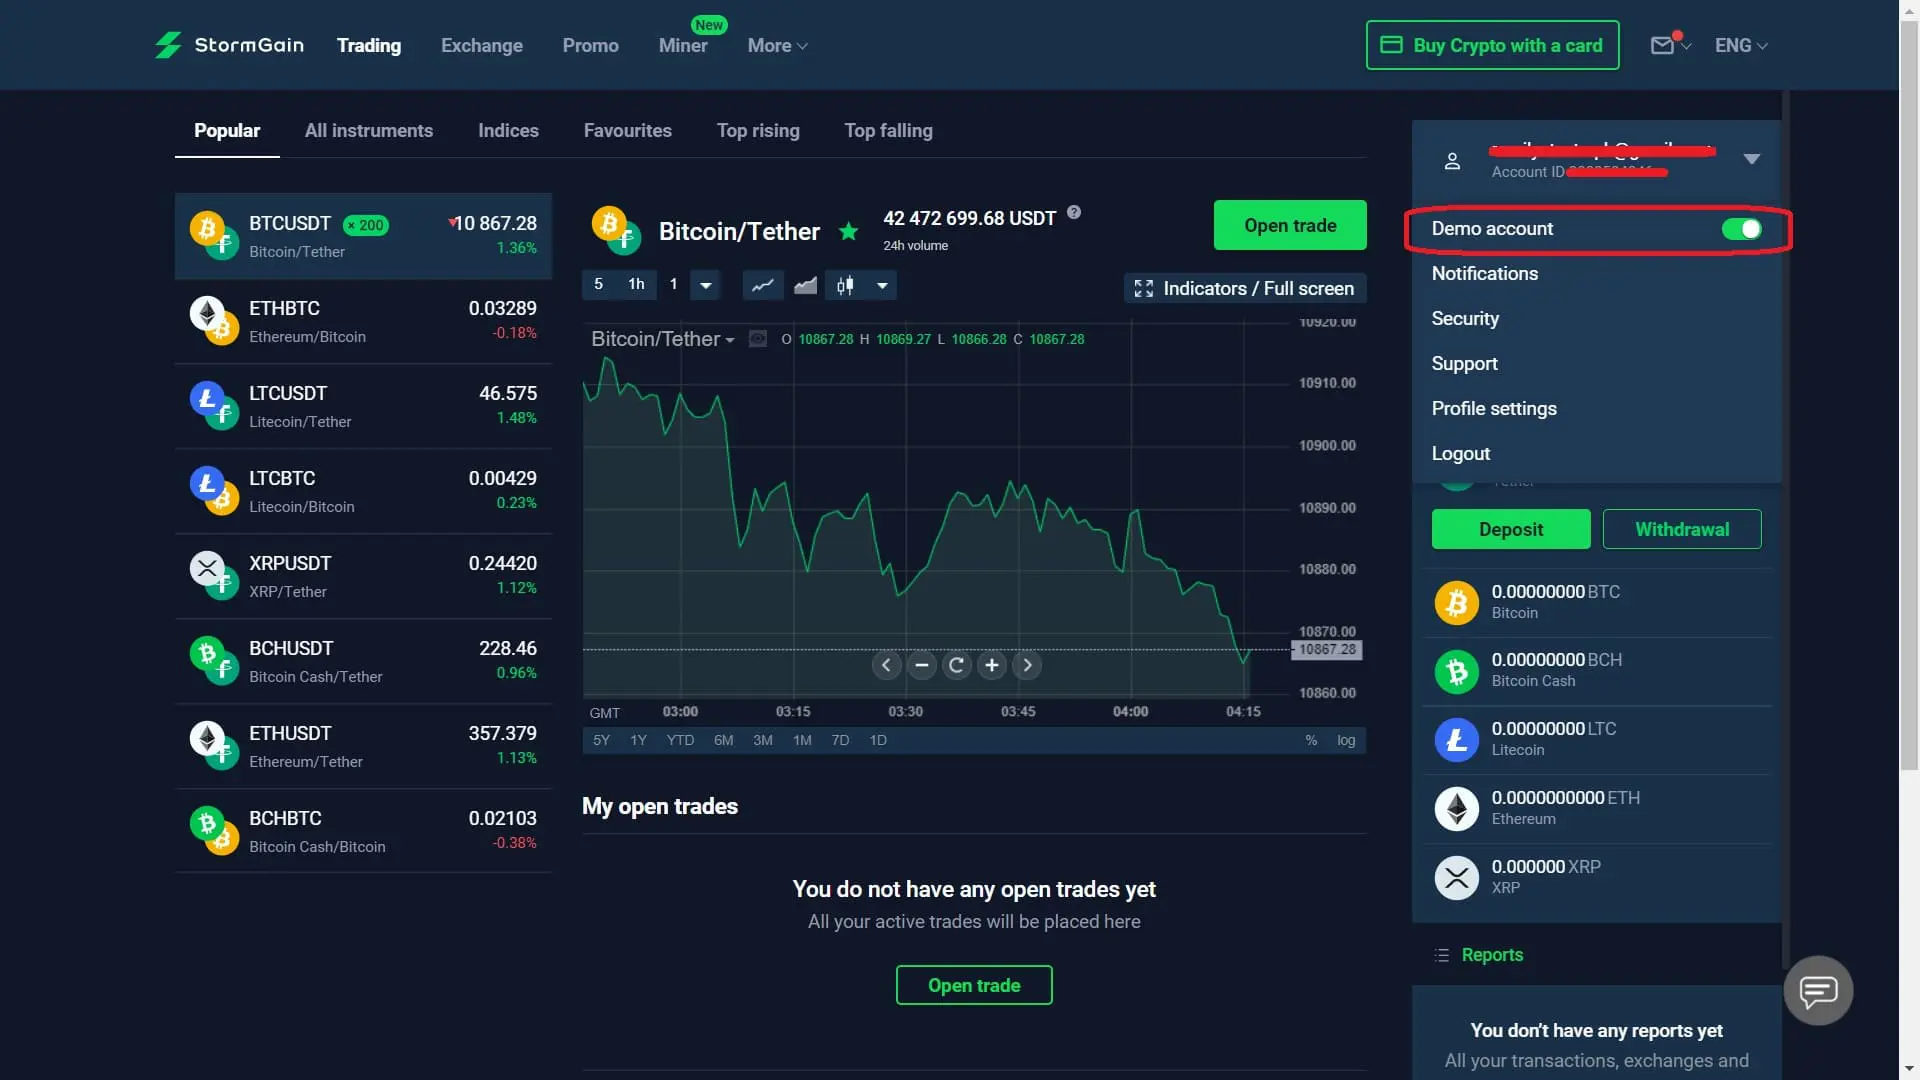Select the area chart type icon

pyautogui.click(x=805, y=285)
